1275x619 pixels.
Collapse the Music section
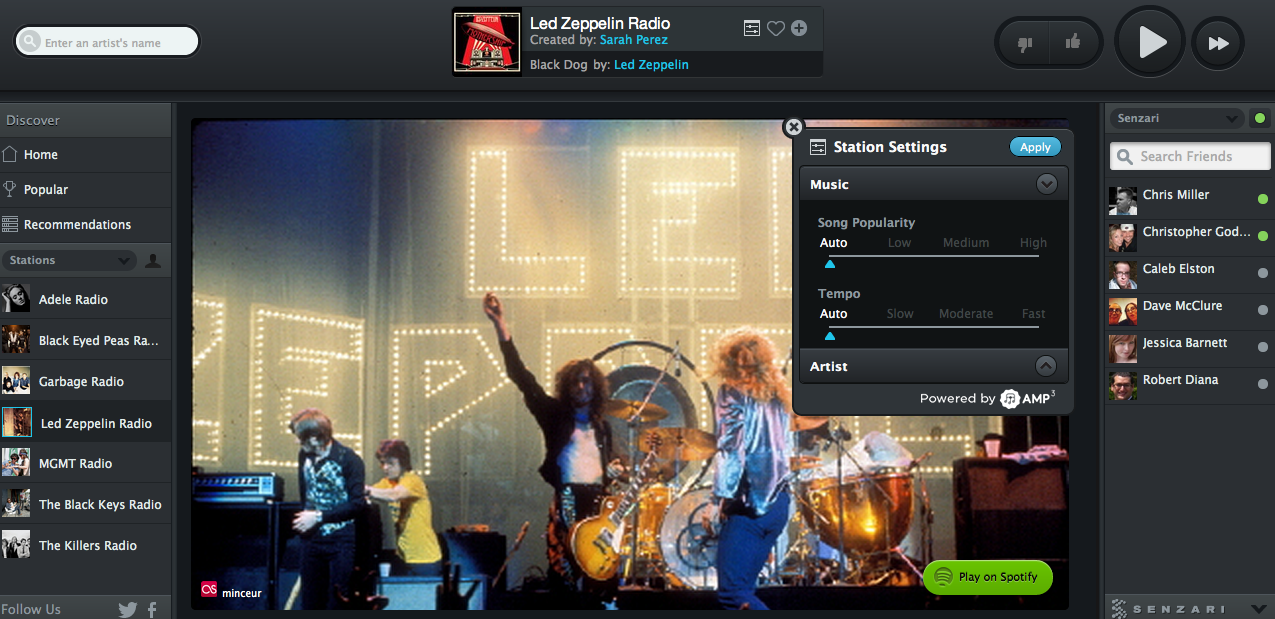pos(1046,184)
